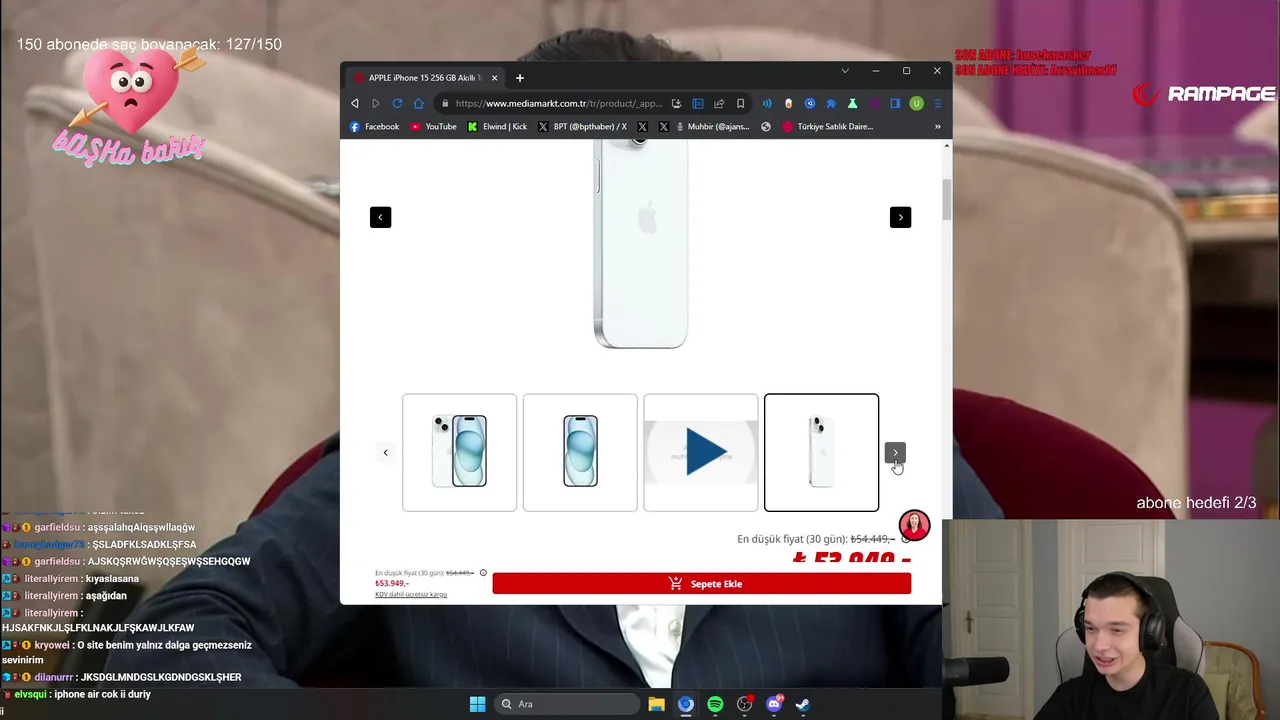This screenshot has width=1280, height=720.
Task: Open Discord from the taskbar
Action: [x=774, y=704]
